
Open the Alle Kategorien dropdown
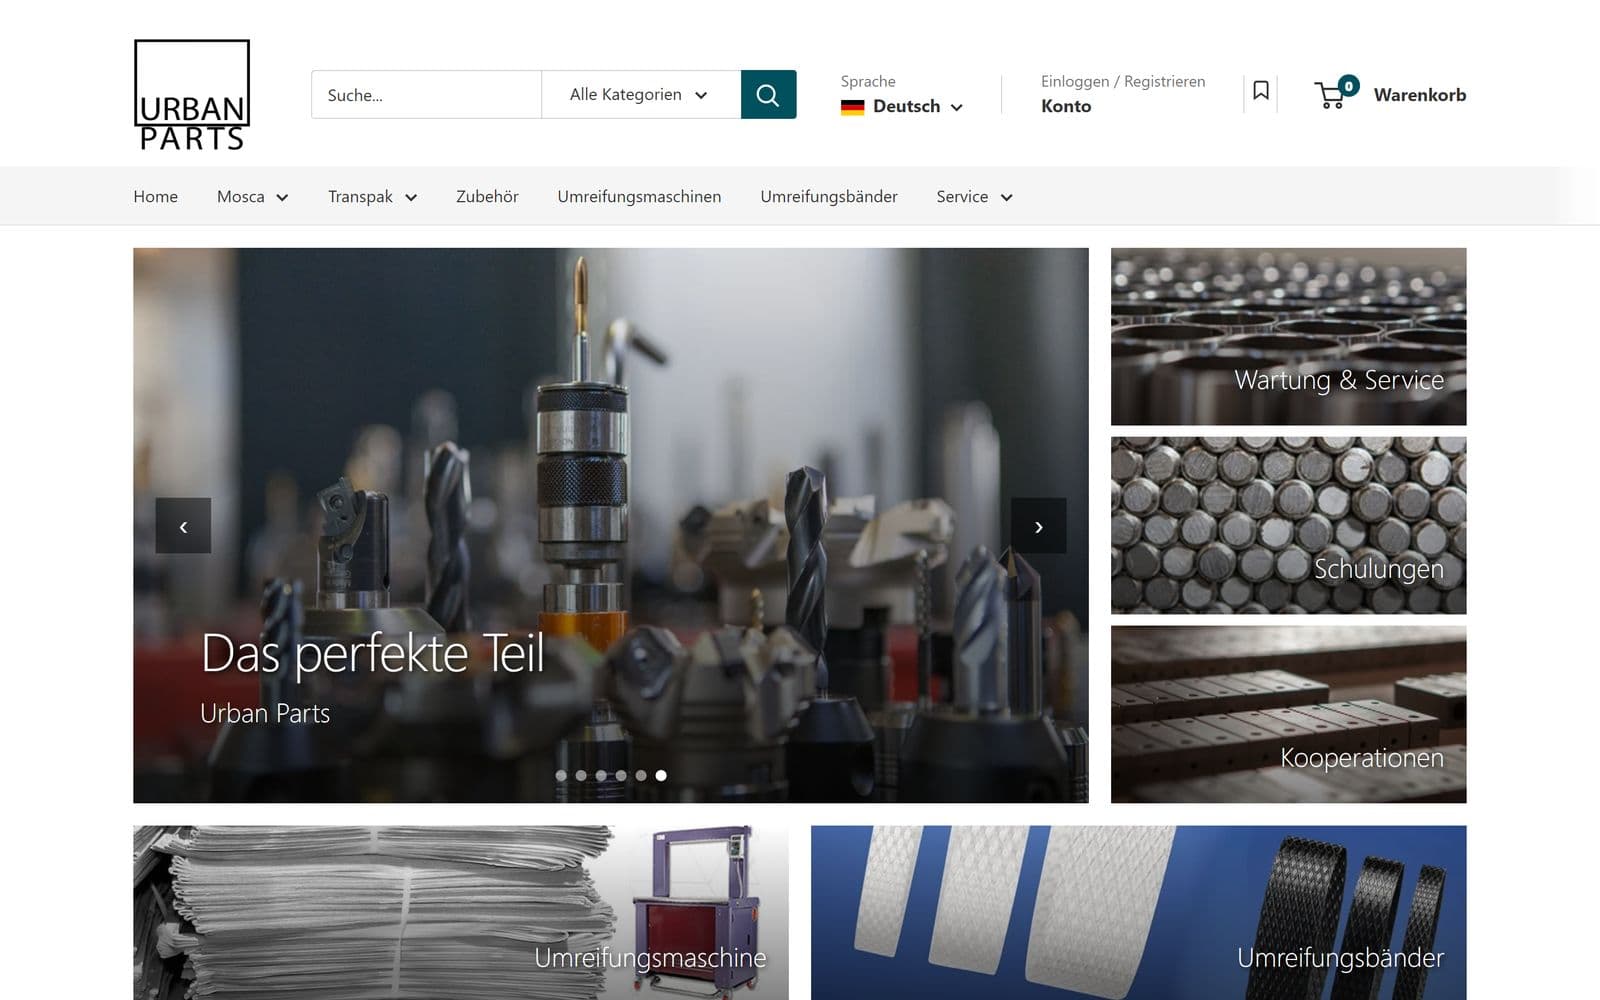tap(641, 95)
